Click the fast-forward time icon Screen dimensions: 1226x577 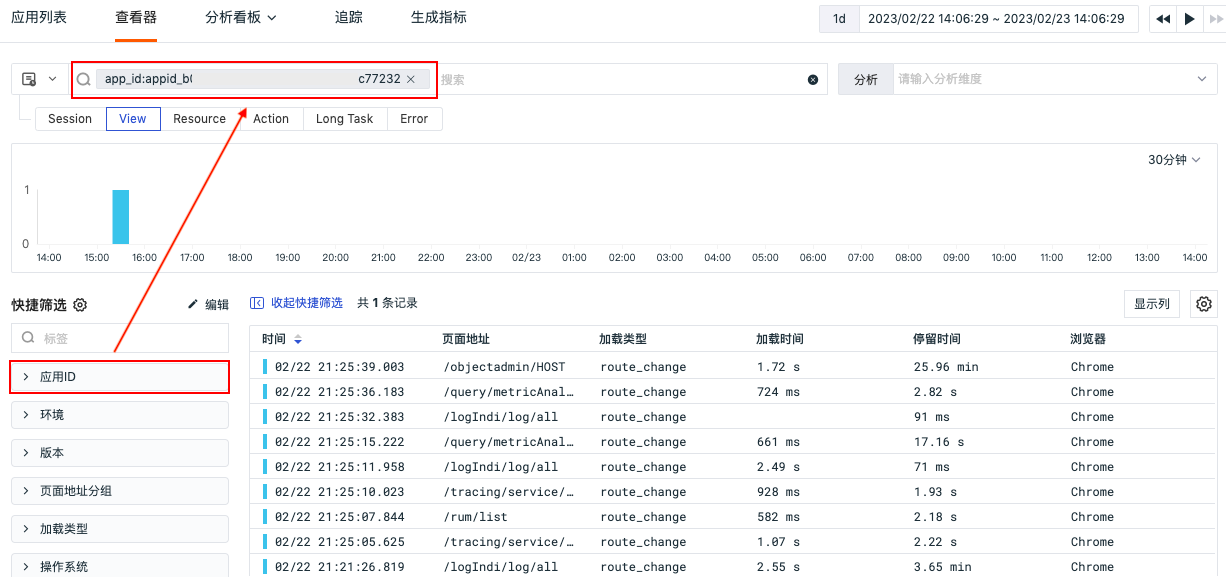[1215, 19]
